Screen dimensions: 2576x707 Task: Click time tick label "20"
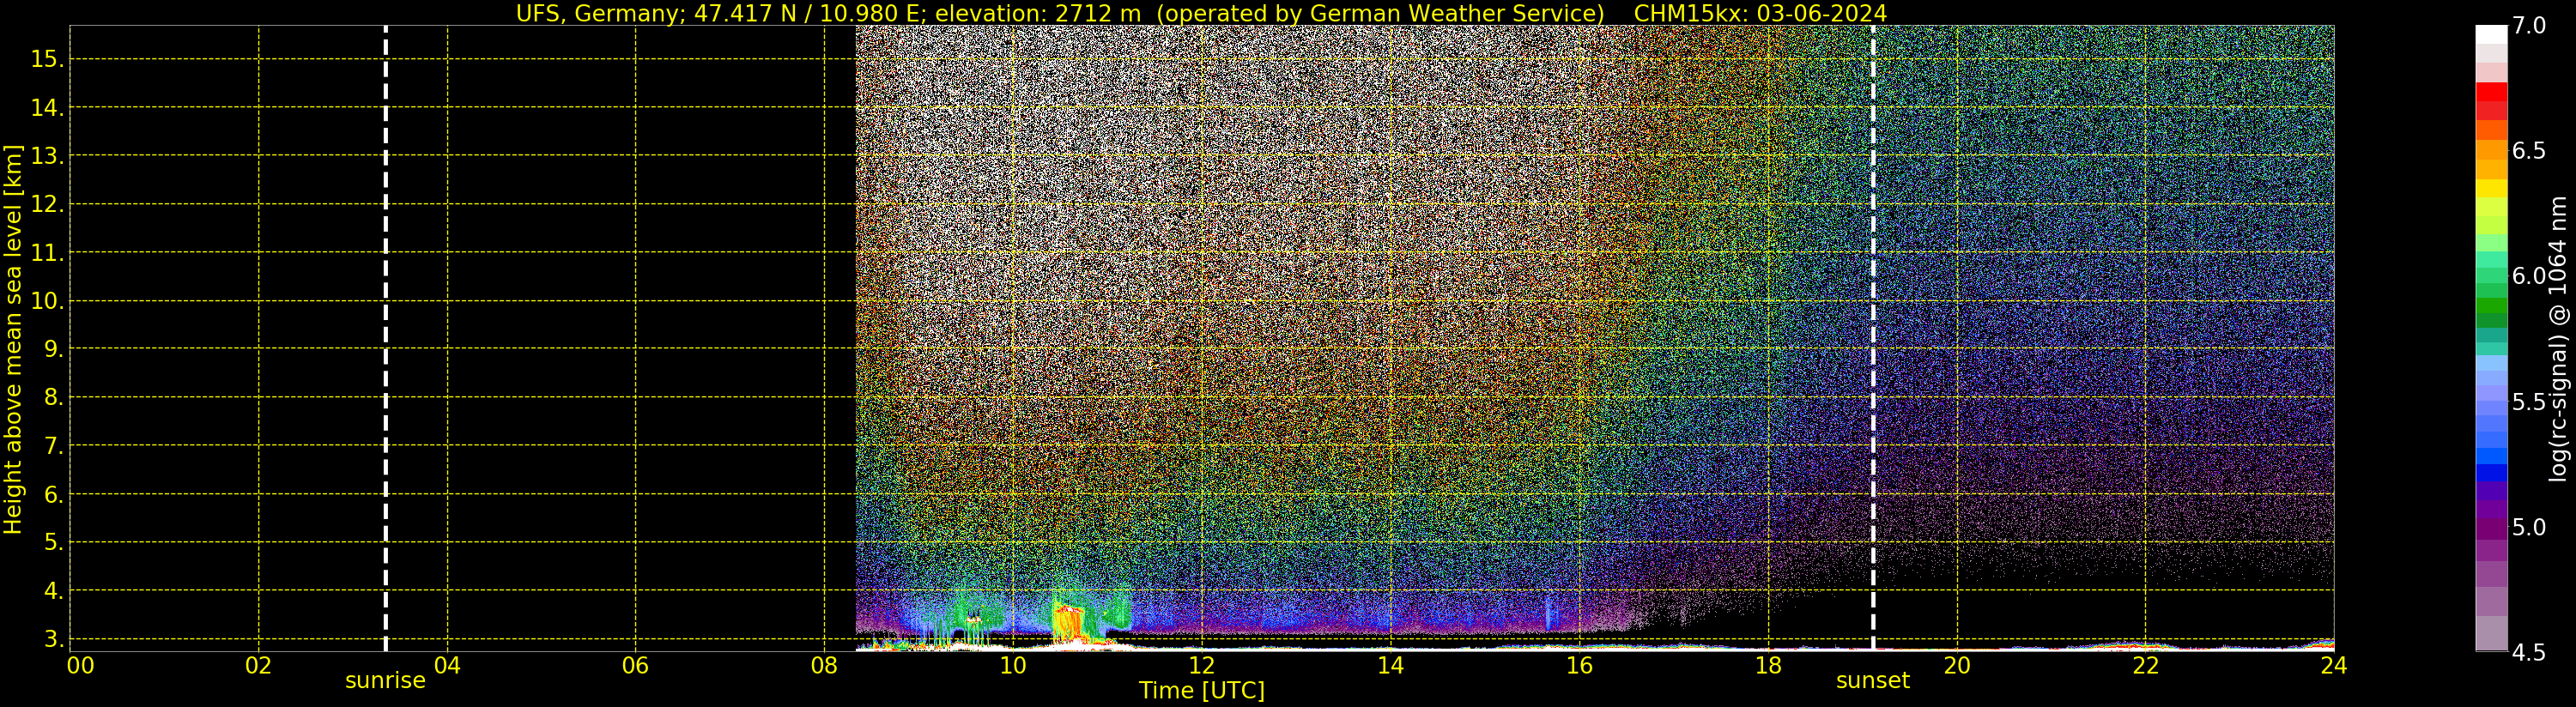tap(1957, 666)
